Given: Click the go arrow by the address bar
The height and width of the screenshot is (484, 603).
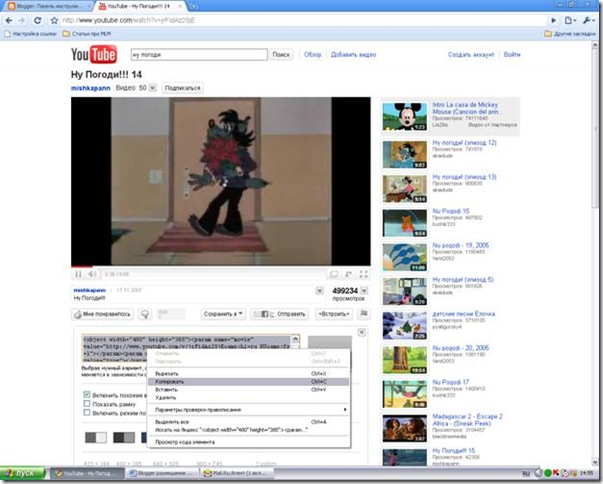Looking at the screenshot, I should (x=553, y=20).
